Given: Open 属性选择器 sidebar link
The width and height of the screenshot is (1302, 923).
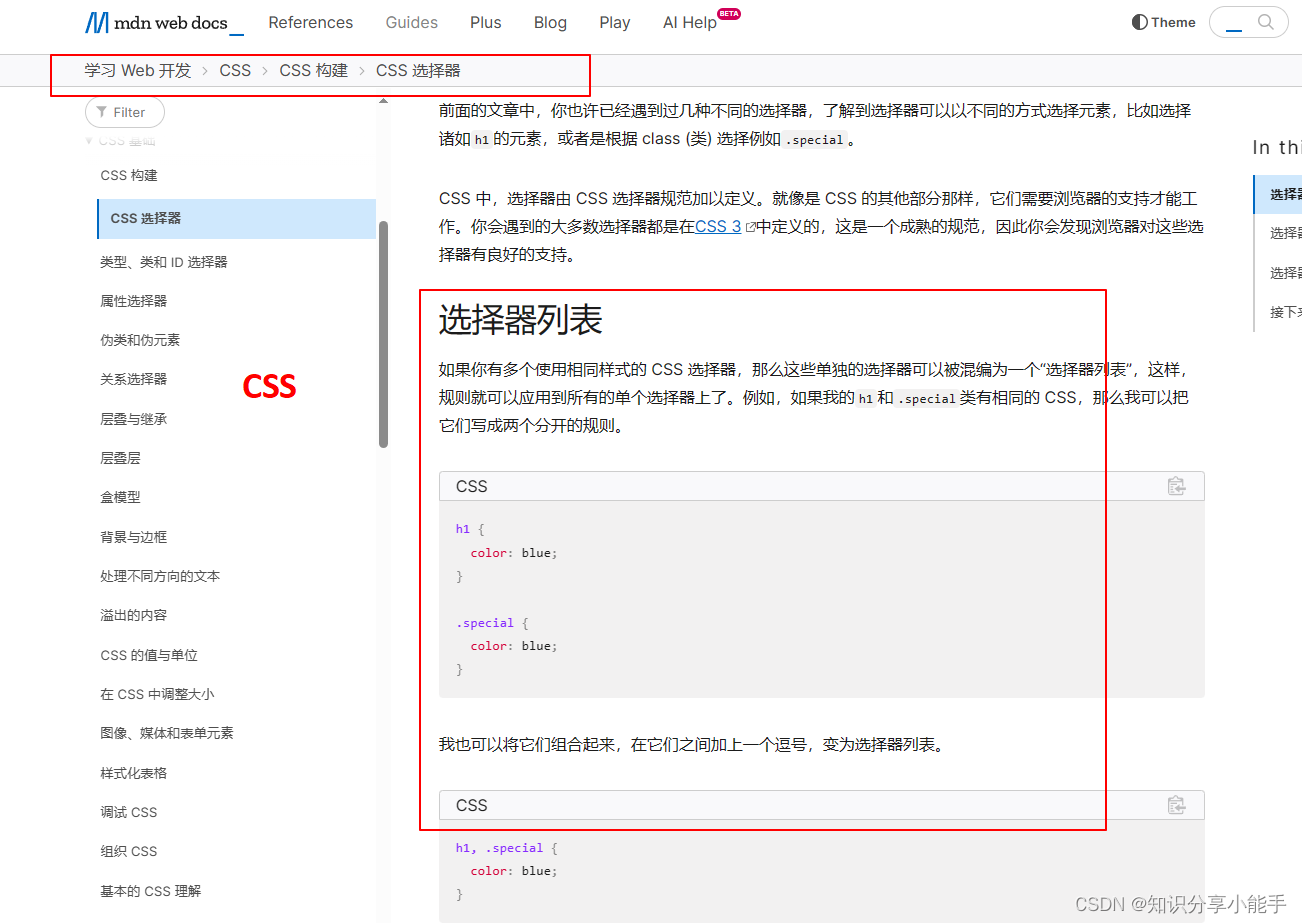Looking at the screenshot, I should coord(134,301).
